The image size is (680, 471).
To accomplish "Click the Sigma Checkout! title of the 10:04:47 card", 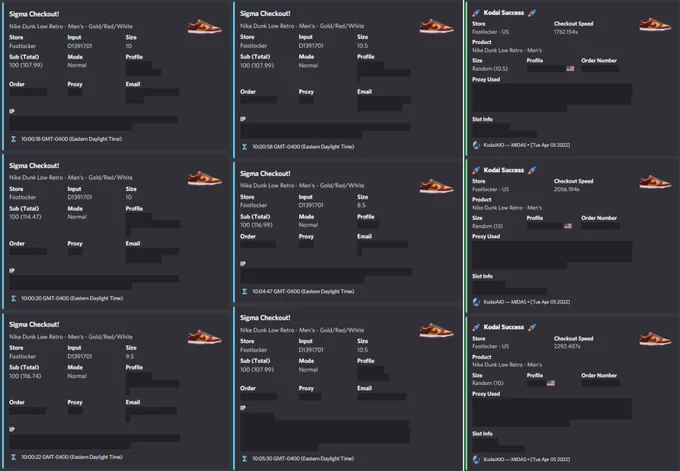I will pos(265,174).
